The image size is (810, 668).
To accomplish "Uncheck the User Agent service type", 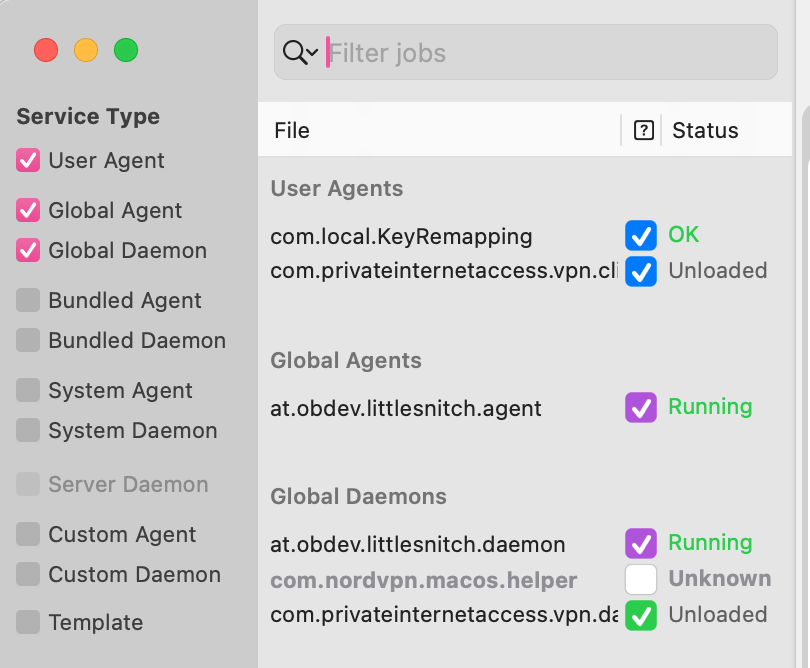I will [29, 161].
